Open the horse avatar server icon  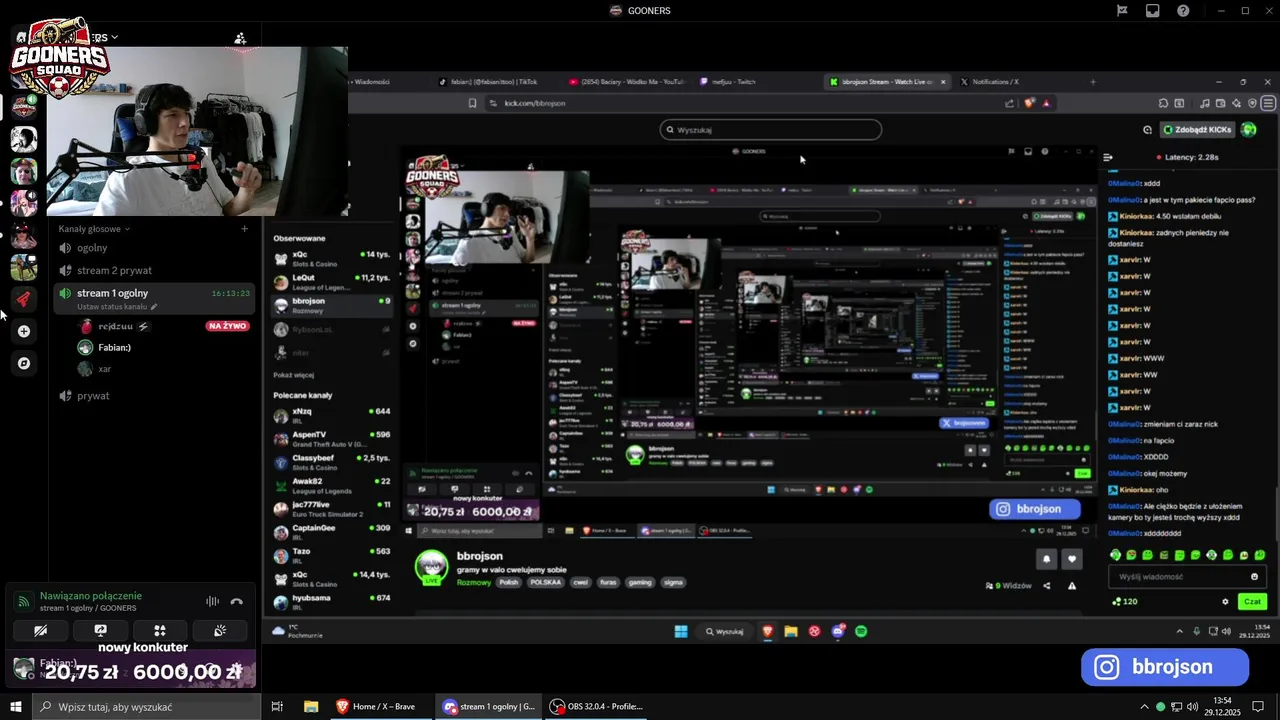[x=24, y=267]
